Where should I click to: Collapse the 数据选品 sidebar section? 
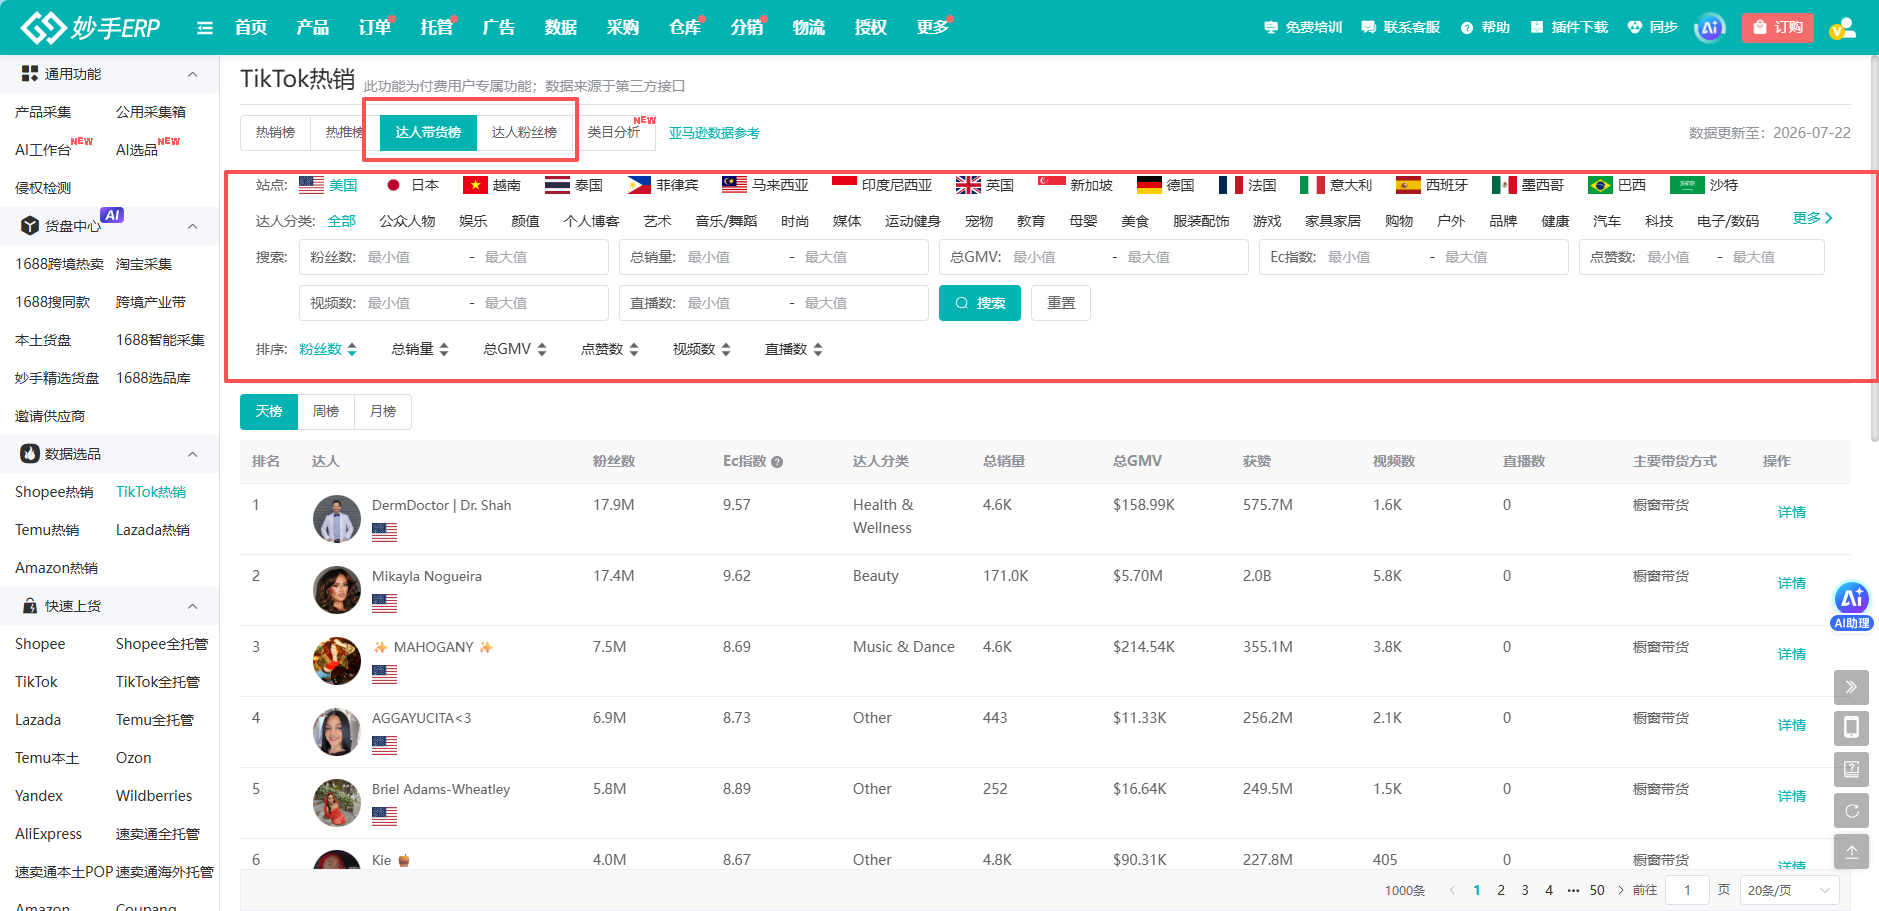[x=193, y=454]
